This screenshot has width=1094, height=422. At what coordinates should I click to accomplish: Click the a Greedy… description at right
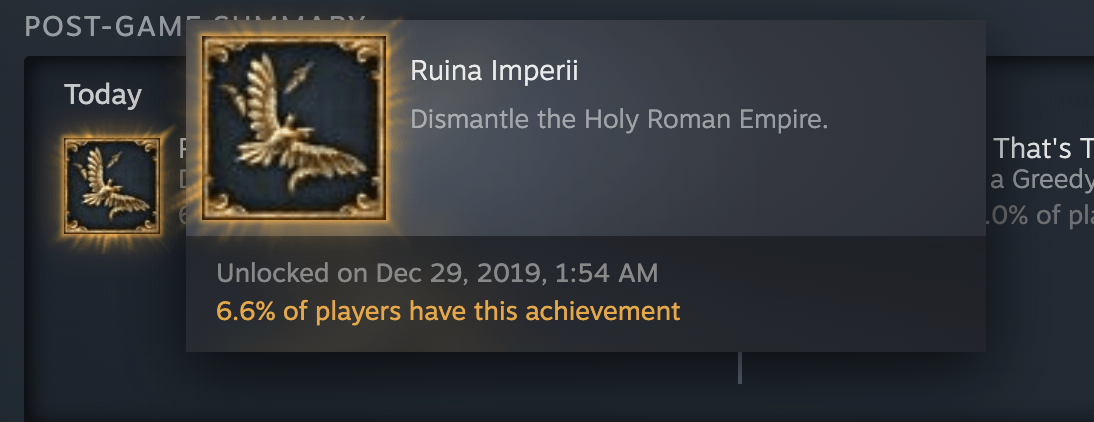[x=1042, y=180]
